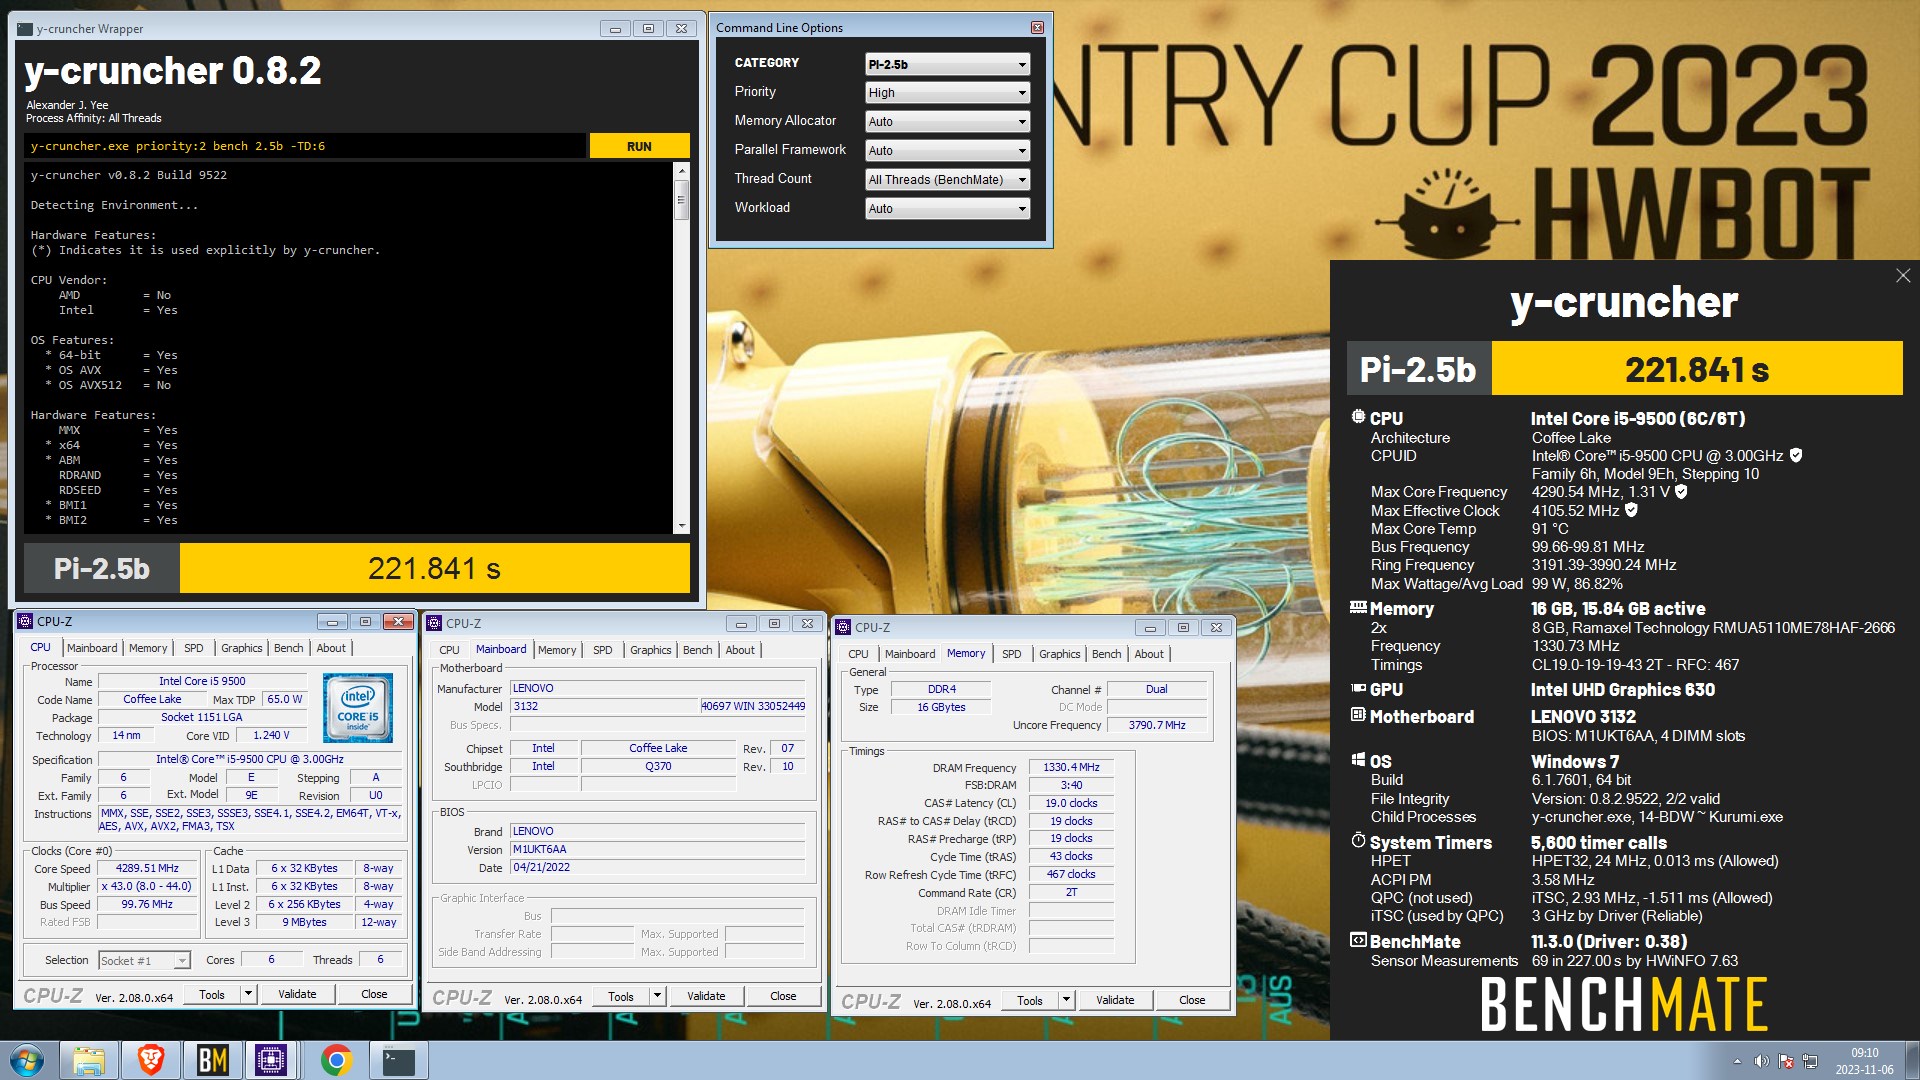Viewport: 1920px width, 1080px height.
Task: Expand the Memory Allocator dropdown
Action: (x=947, y=122)
